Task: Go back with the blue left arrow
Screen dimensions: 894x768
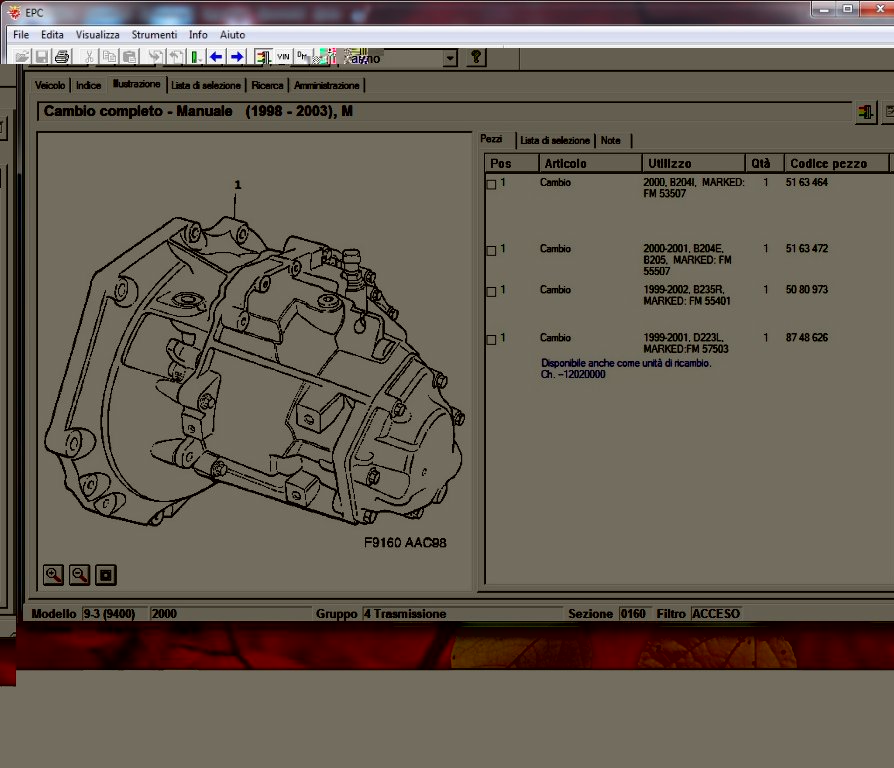Action: pos(216,57)
